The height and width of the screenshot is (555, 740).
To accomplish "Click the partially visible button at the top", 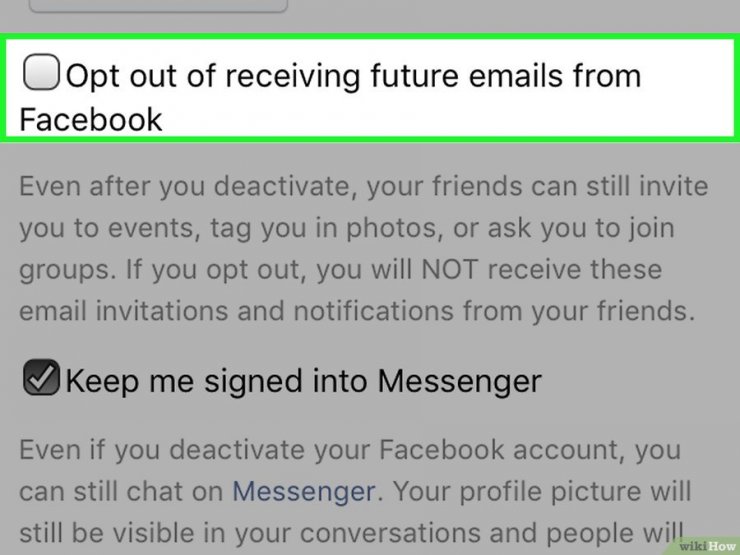I will (158, 6).
